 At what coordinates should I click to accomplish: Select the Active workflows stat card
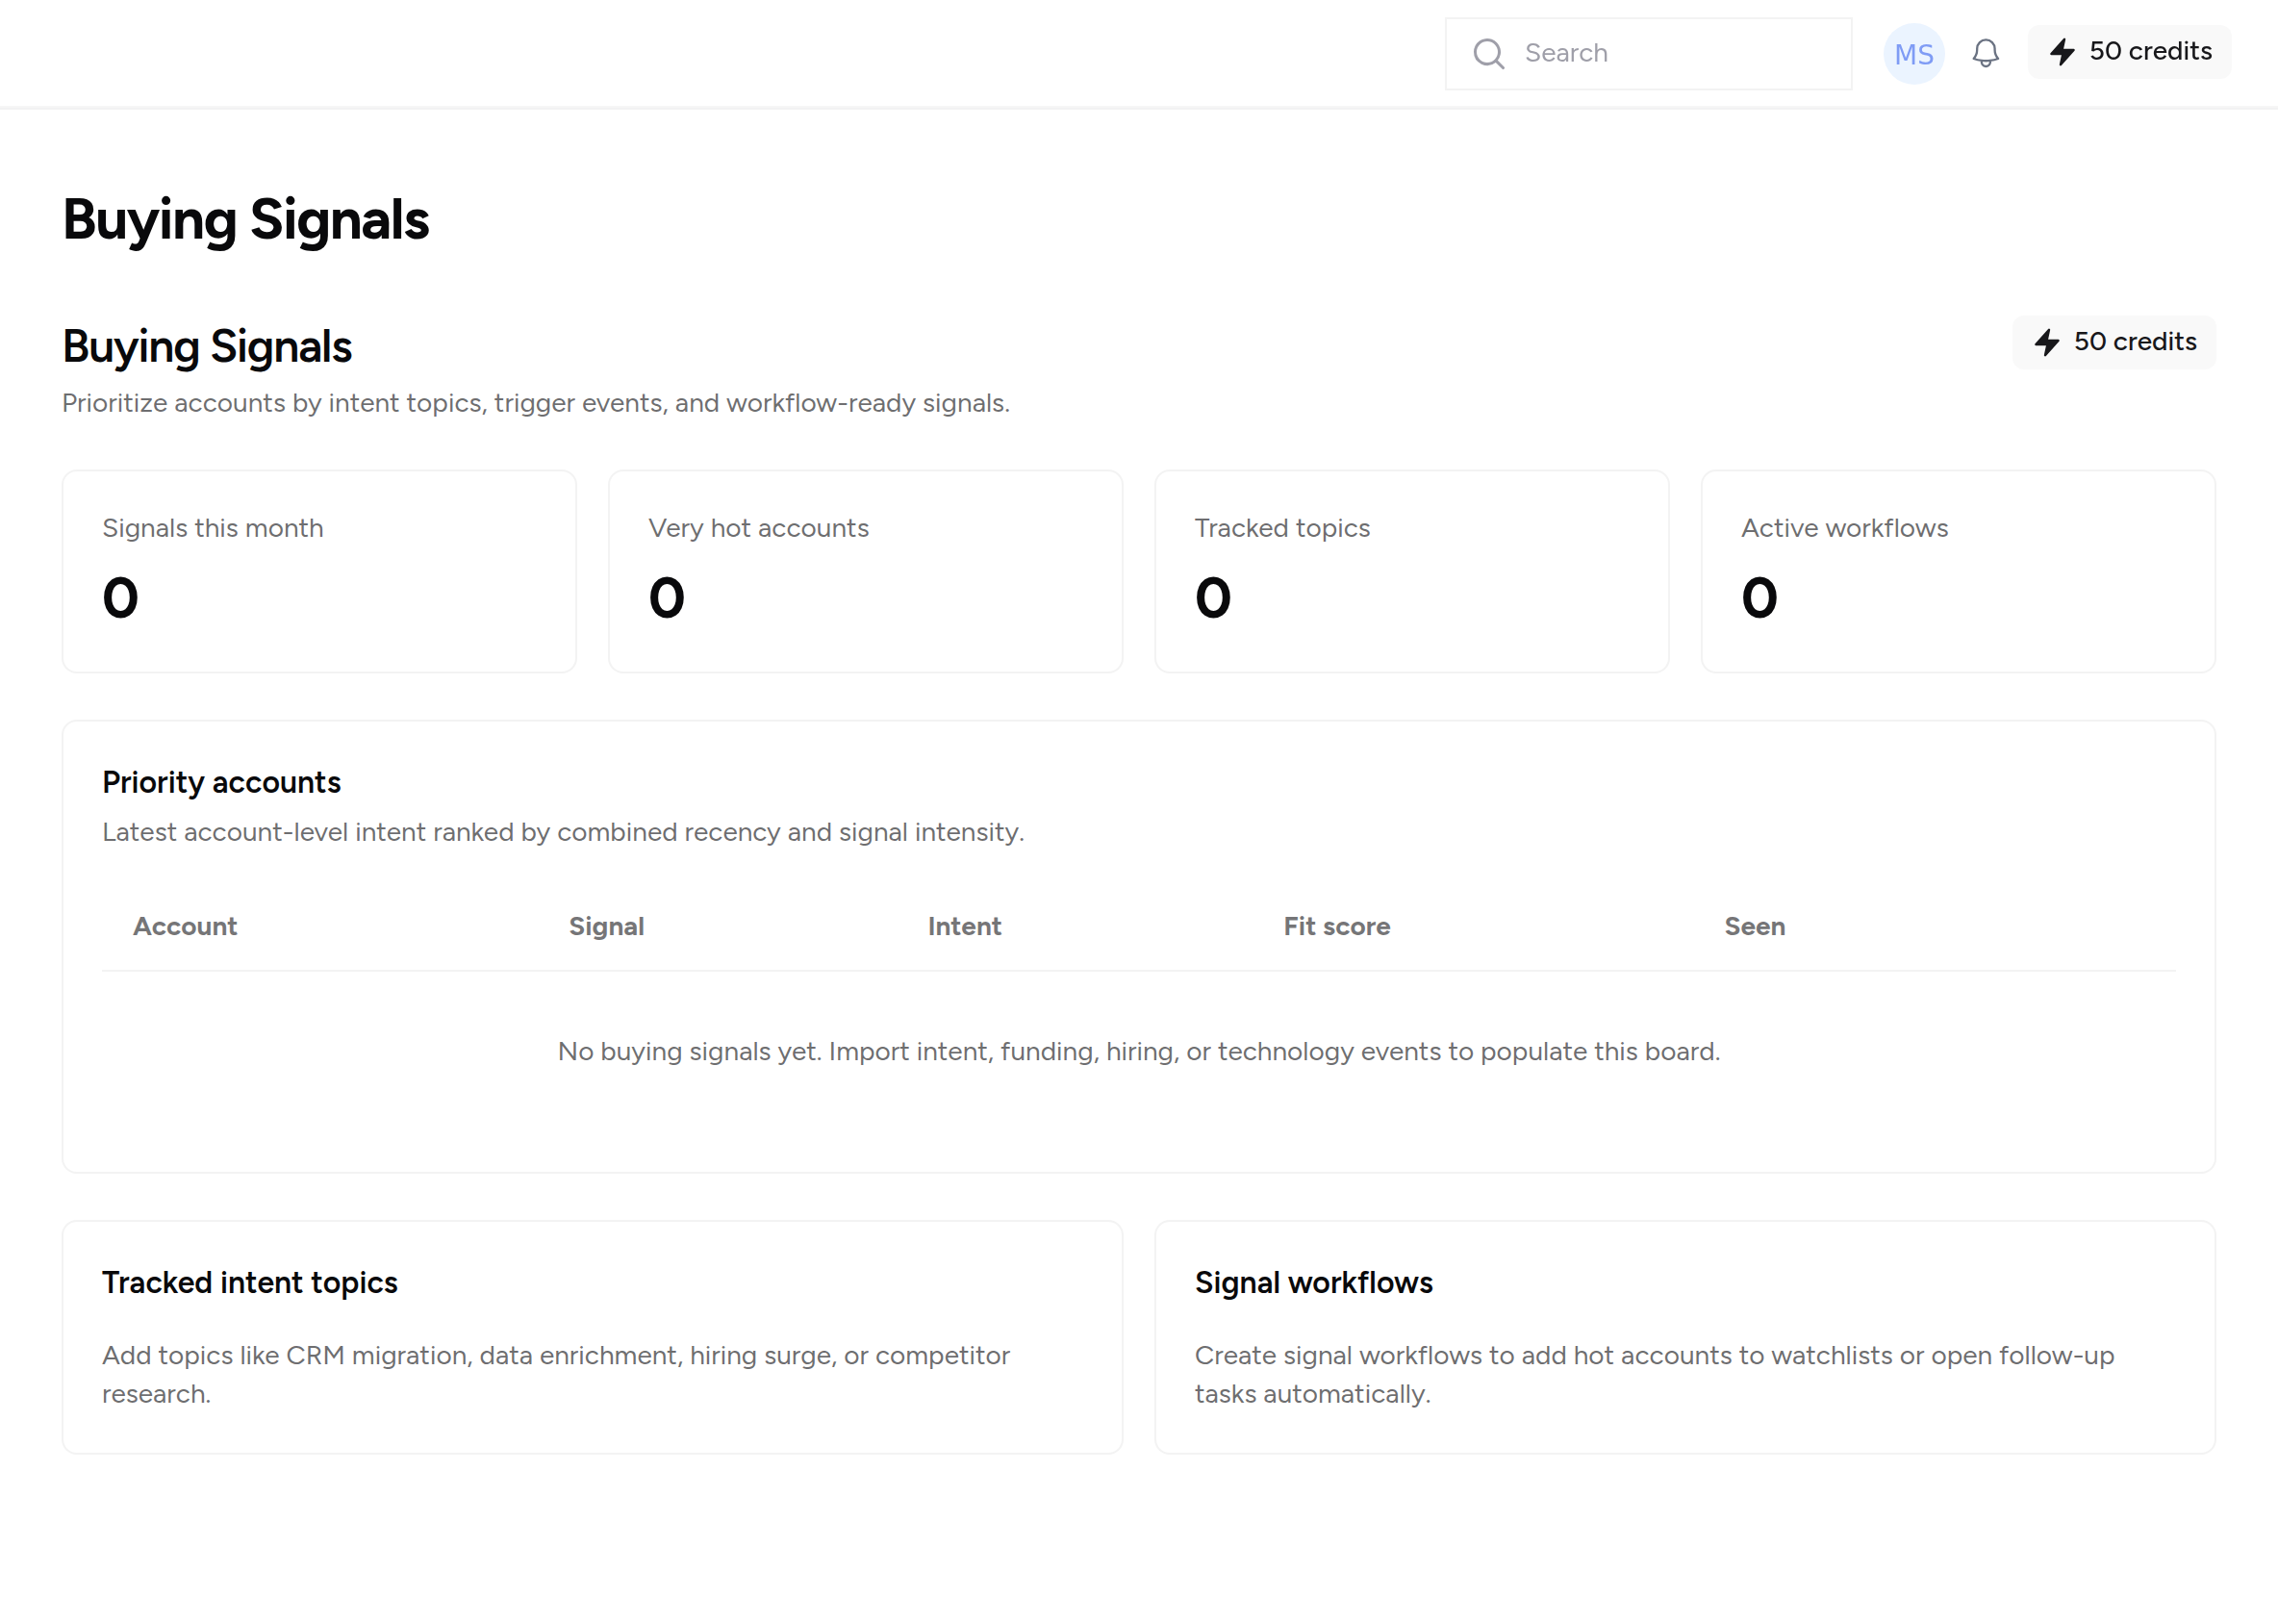1957,571
